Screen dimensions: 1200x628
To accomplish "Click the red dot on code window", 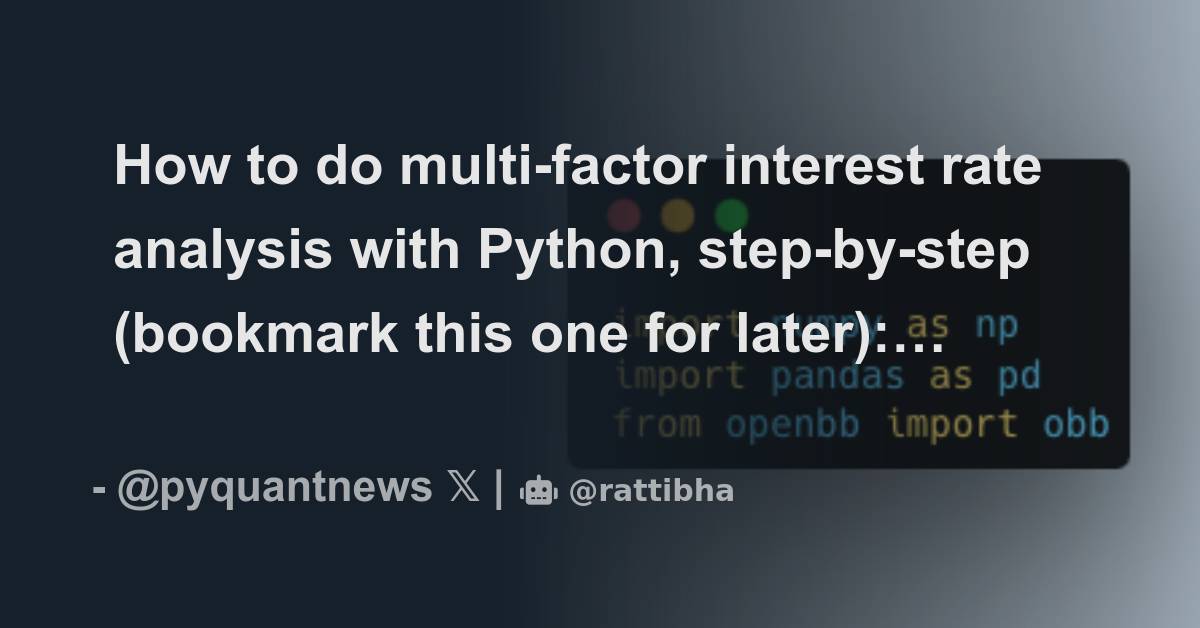I will 624,216.
